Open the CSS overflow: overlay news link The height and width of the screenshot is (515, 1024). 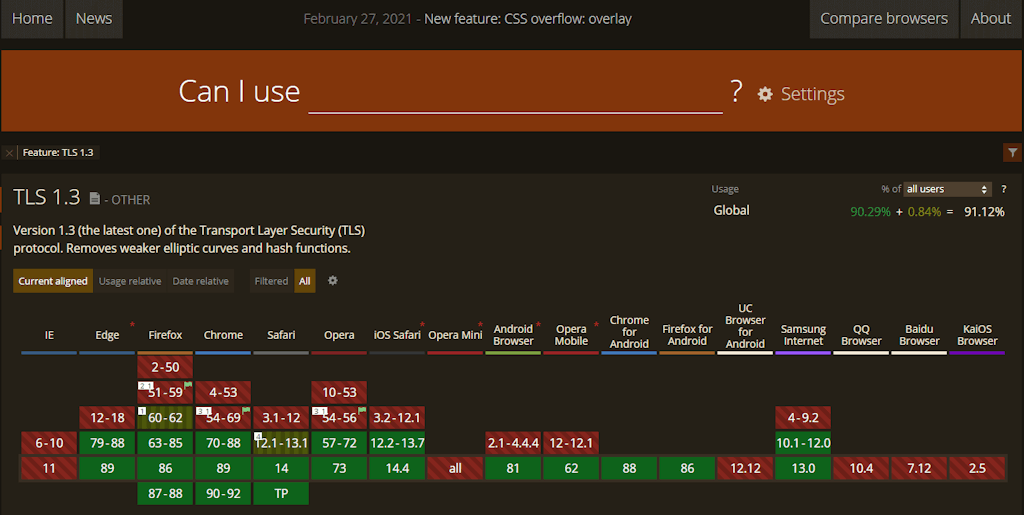click(x=528, y=19)
